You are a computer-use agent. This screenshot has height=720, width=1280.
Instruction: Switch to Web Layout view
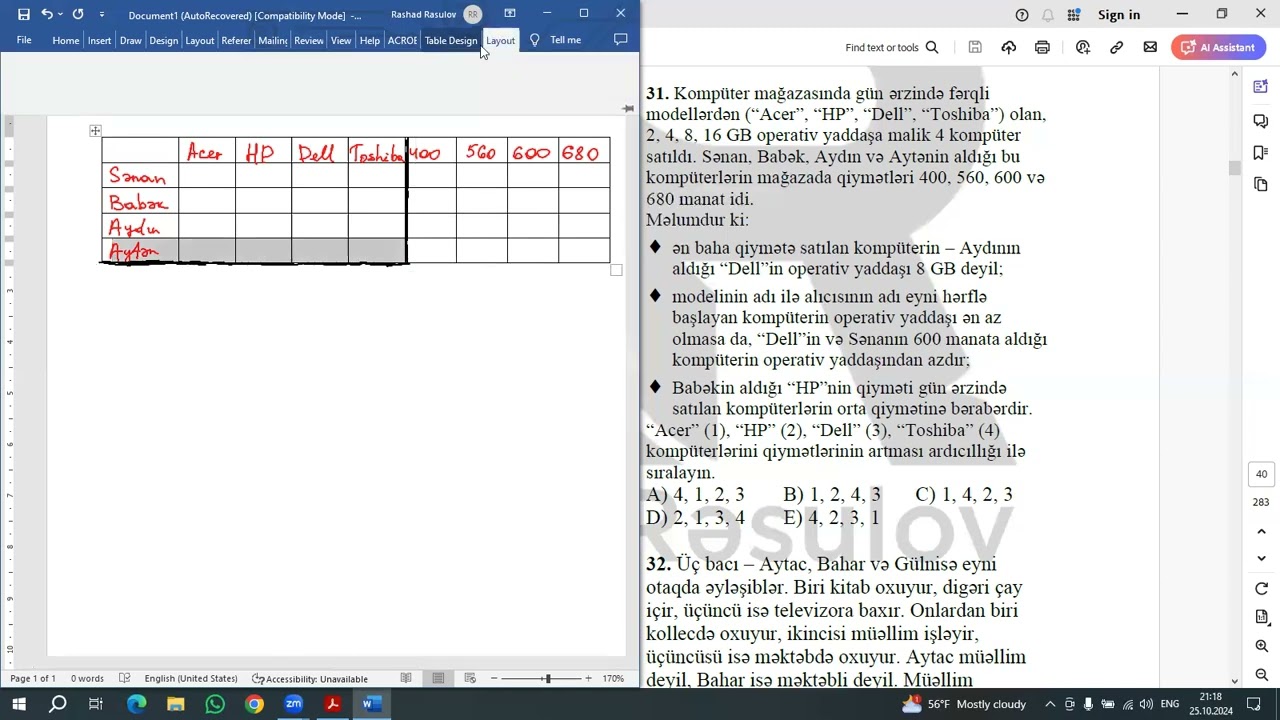tap(470, 678)
